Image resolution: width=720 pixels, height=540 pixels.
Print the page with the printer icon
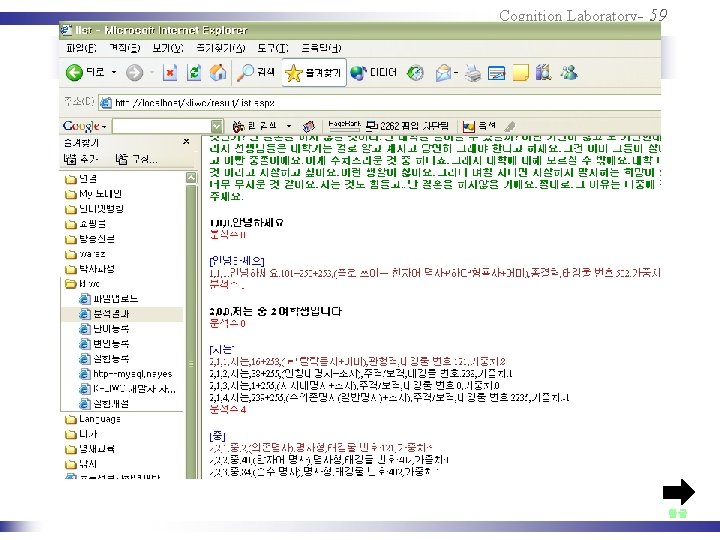click(472, 73)
